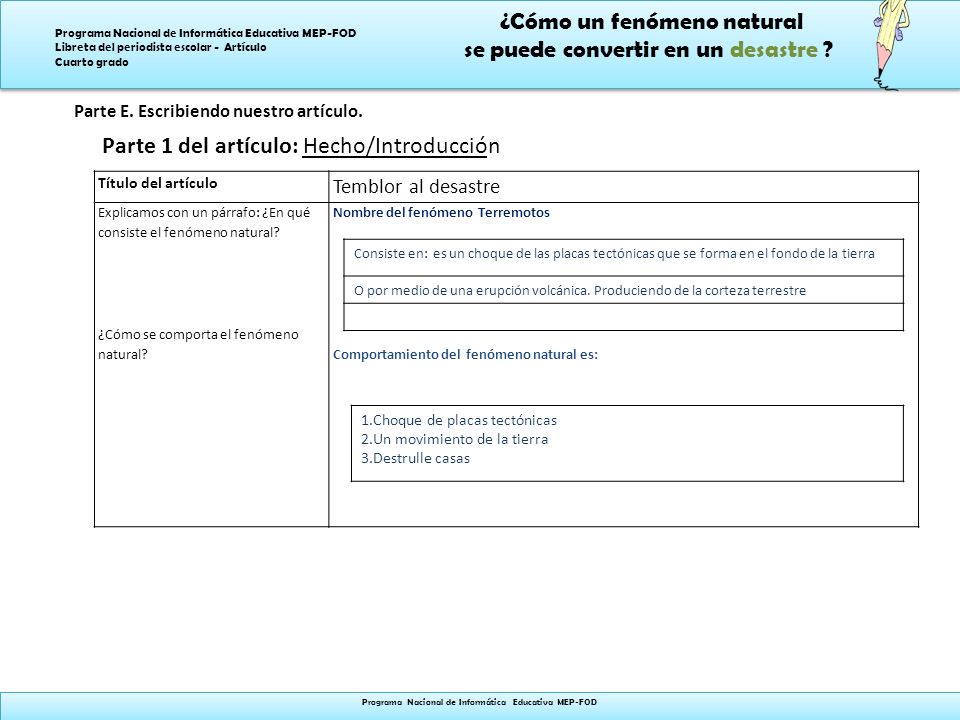Viewport: 960px width, 720px height.
Task: Click the pencil character illustration
Action: coord(893,45)
